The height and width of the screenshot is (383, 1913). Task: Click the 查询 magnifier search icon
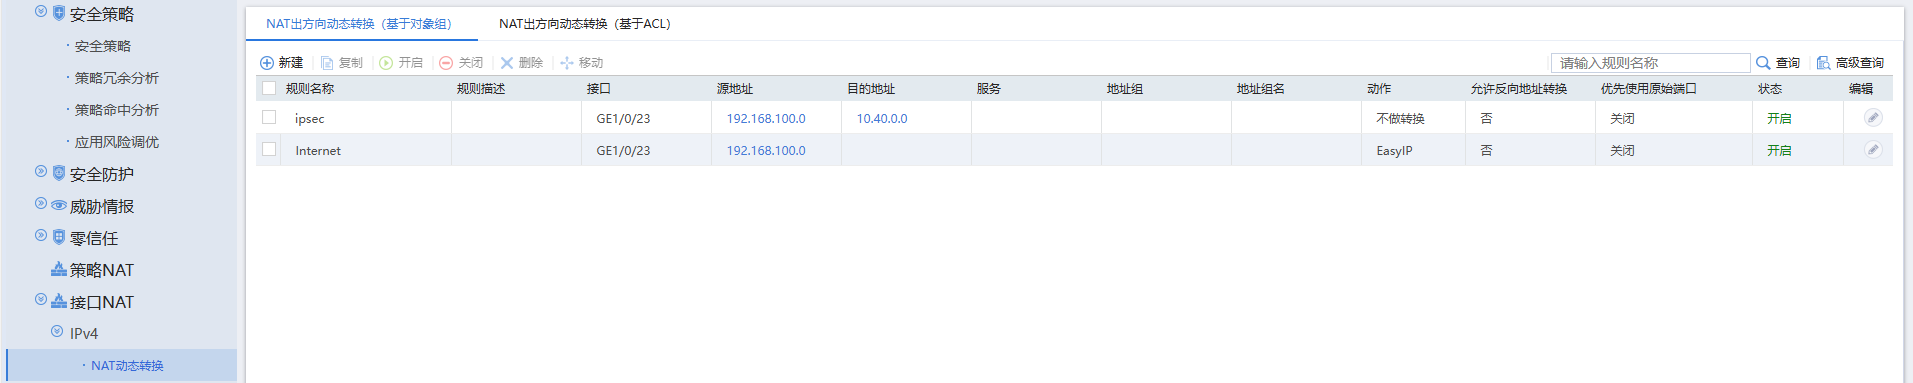(1763, 63)
